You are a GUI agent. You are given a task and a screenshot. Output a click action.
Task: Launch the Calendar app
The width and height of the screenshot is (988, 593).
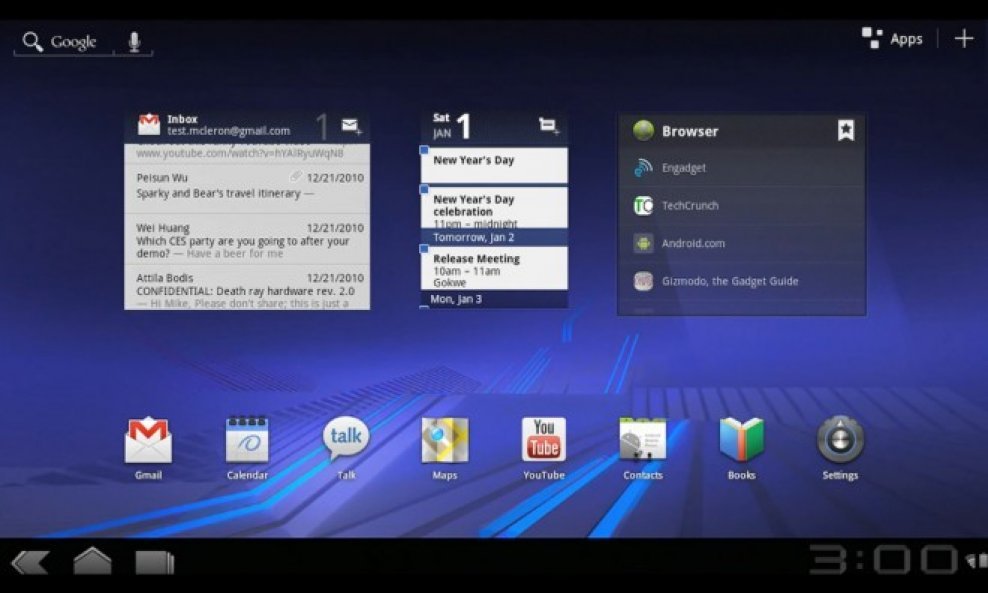click(x=247, y=439)
